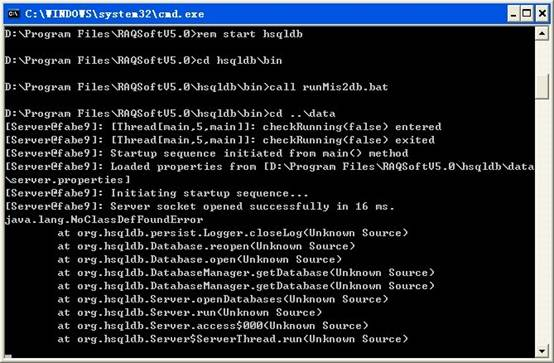Click the 'Startup sequence initiated' log line

(x=207, y=153)
